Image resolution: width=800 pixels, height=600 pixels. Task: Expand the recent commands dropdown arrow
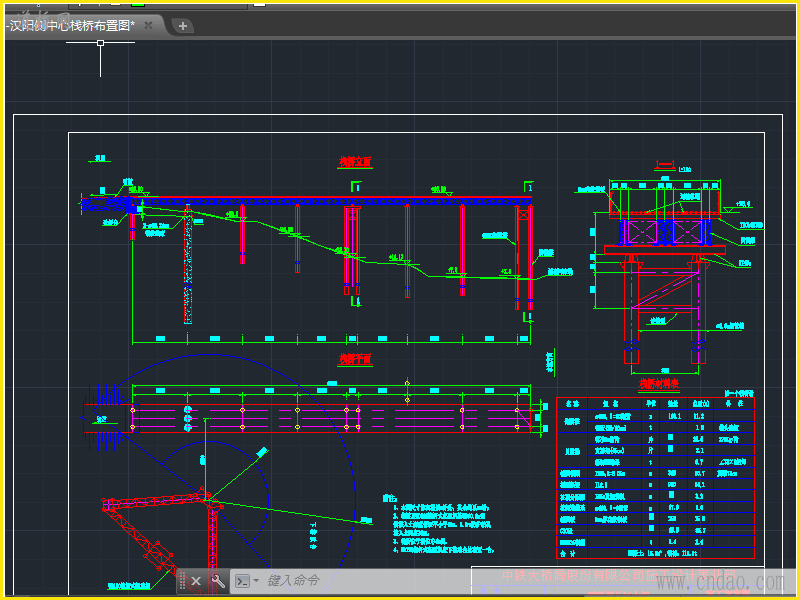[256, 581]
